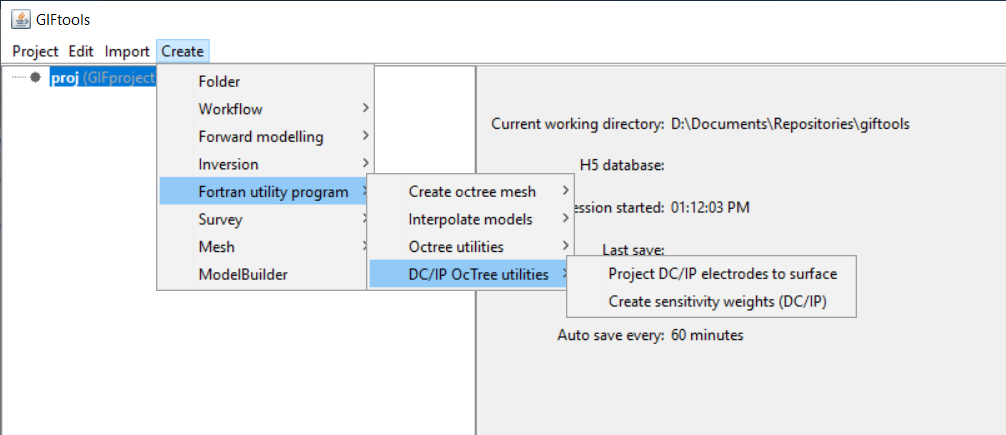Screen dimensions: 1006x435
Task: Click the GIFtools Java app icon
Action: pos(21,19)
